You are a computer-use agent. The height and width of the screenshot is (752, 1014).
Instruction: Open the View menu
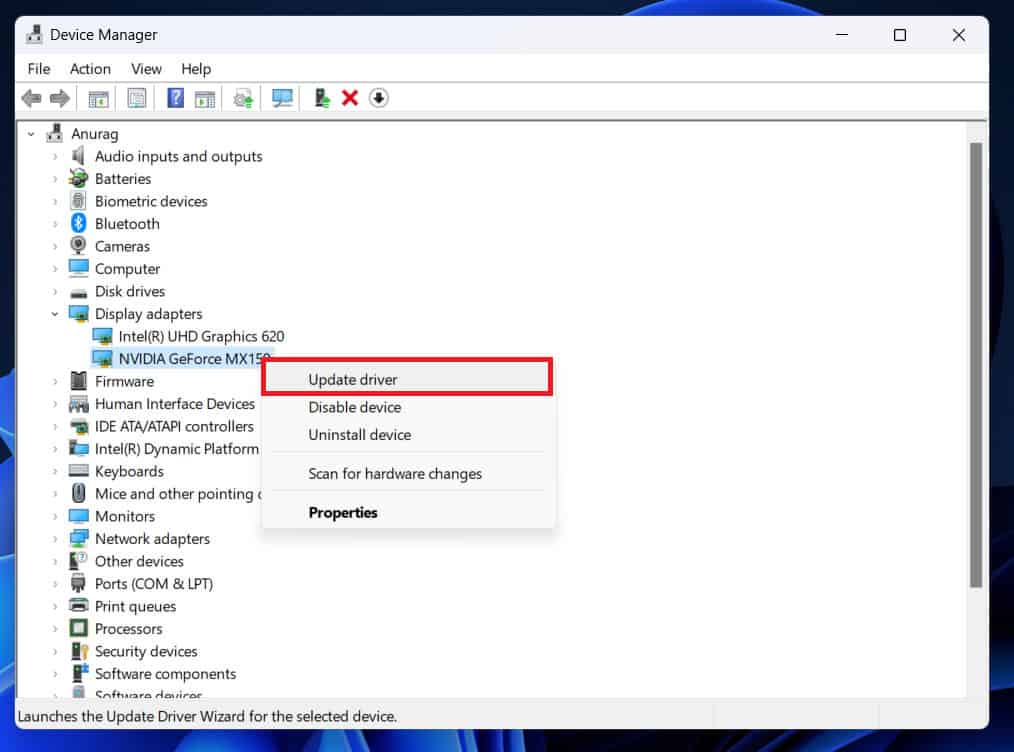pyautogui.click(x=146, y=69)
